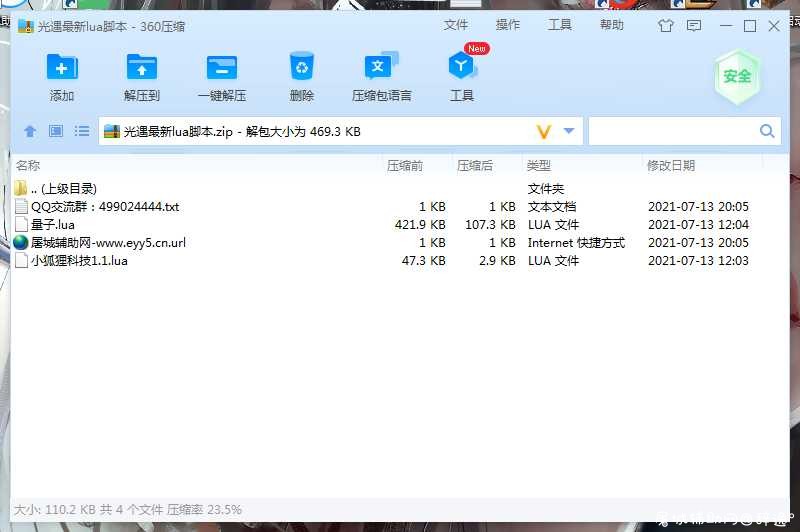
Task: Click file icon next to 量子.lua
Action: (x=21, y=224)
